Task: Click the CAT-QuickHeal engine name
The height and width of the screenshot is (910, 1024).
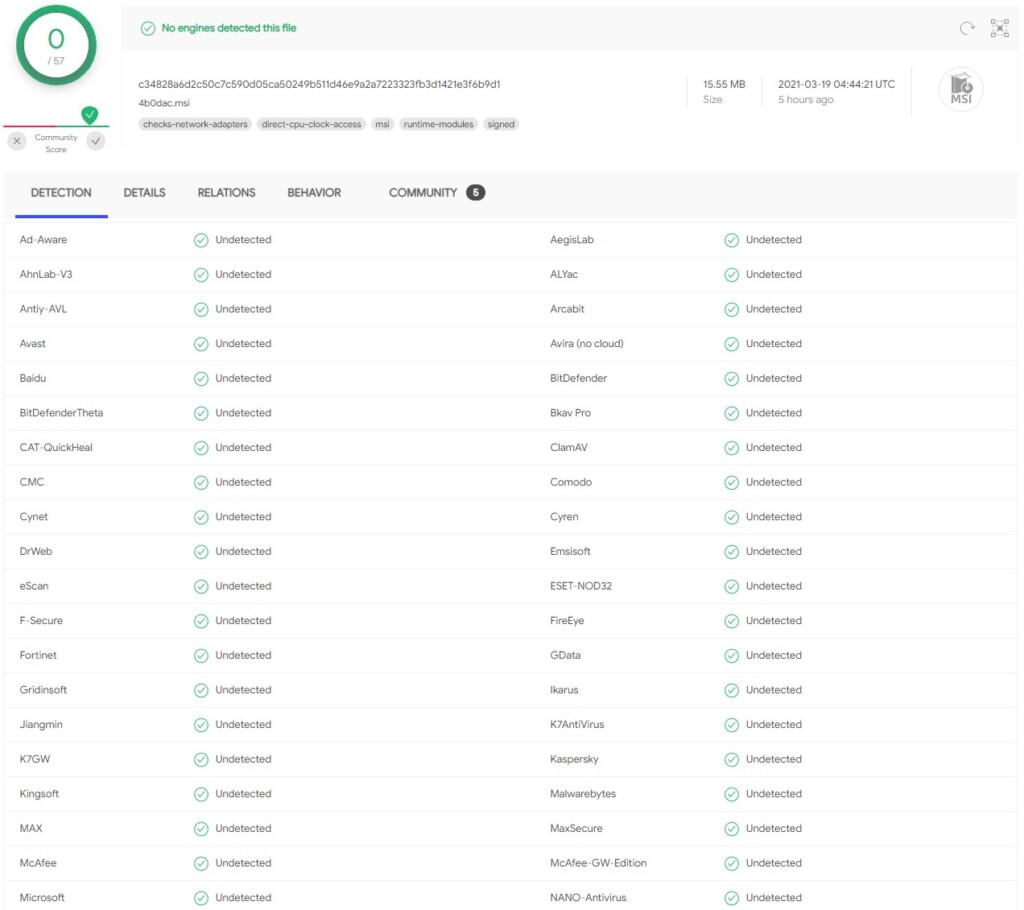Action: click(56, 447)
